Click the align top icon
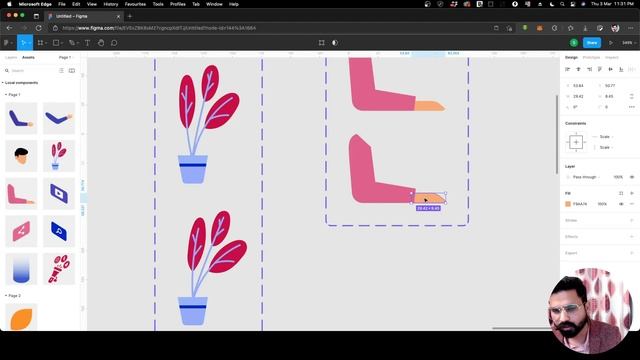 pyautogui.click(x=600, y=69)
